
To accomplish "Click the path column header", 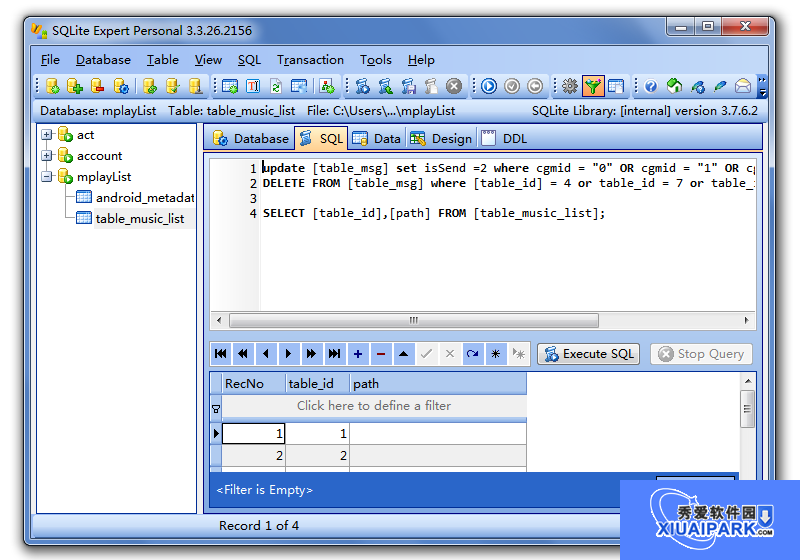I will pyautogui.click(x=438, y=384).
